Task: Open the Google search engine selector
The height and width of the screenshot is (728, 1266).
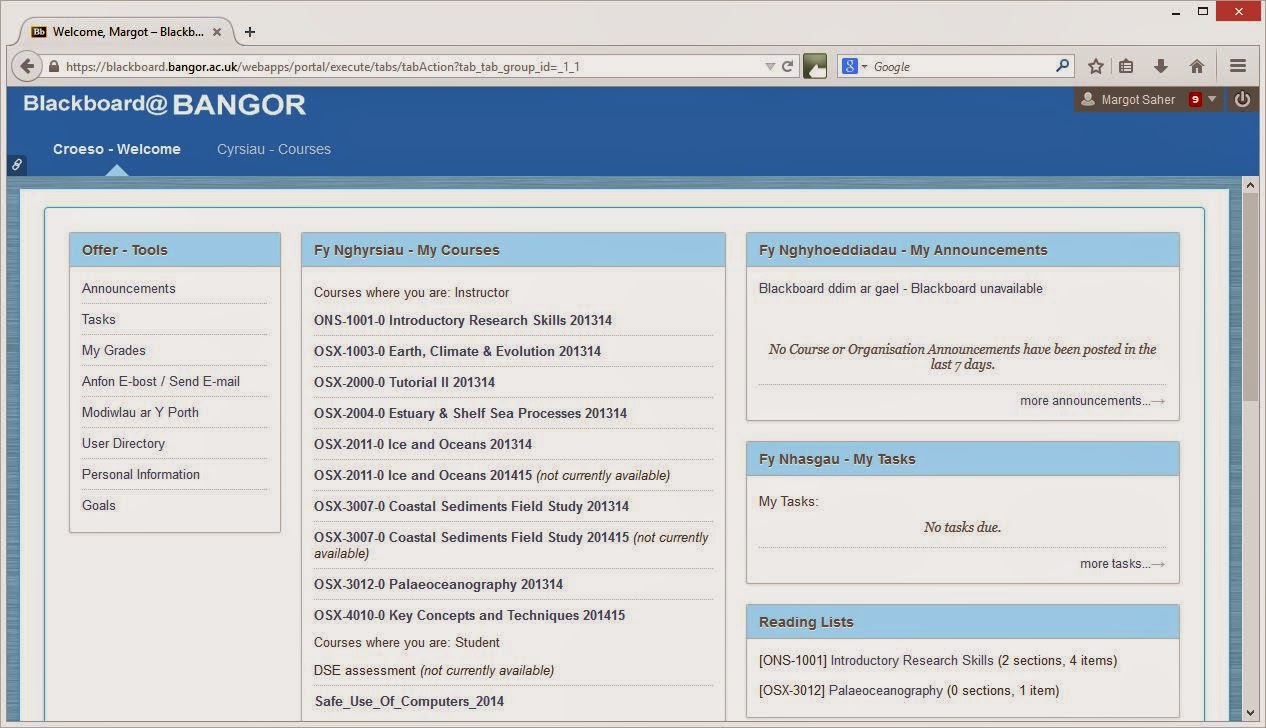Action: pyautogui.click(x=855, y=66)
